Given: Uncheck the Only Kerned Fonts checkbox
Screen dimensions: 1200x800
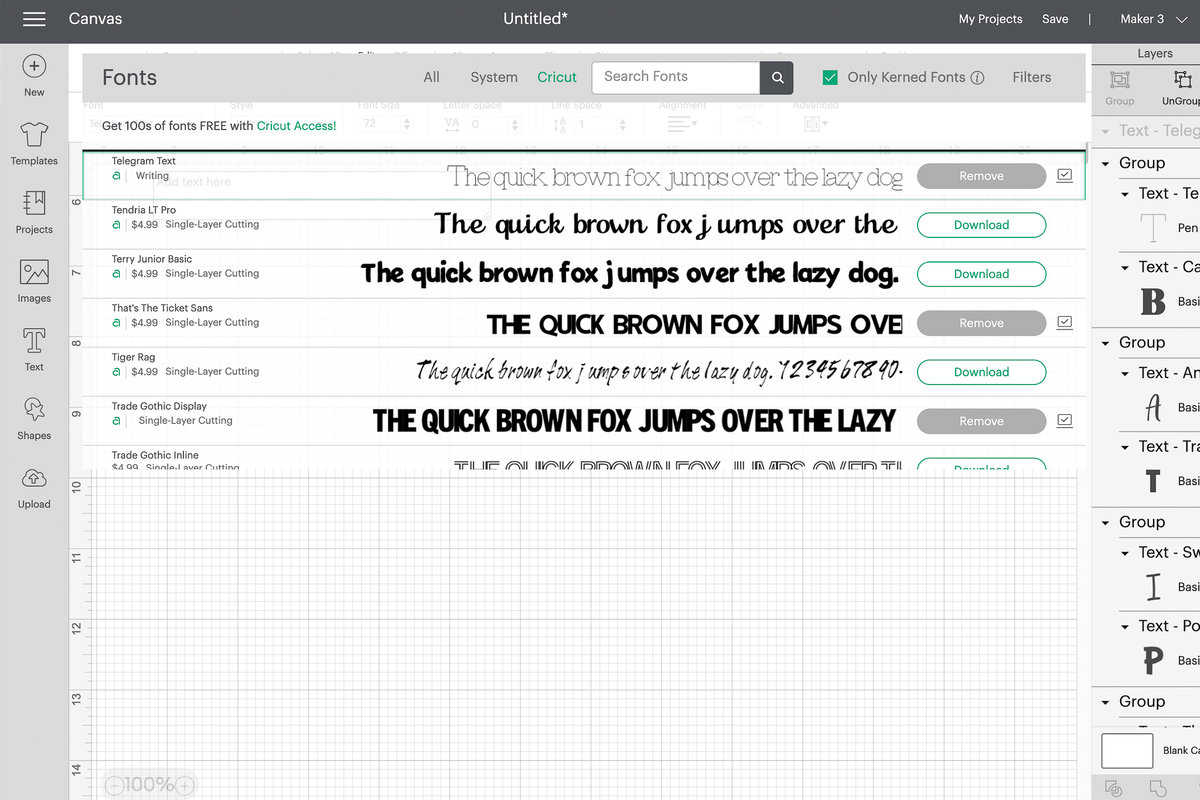Looking at the screenshot, I should point(830,77).
